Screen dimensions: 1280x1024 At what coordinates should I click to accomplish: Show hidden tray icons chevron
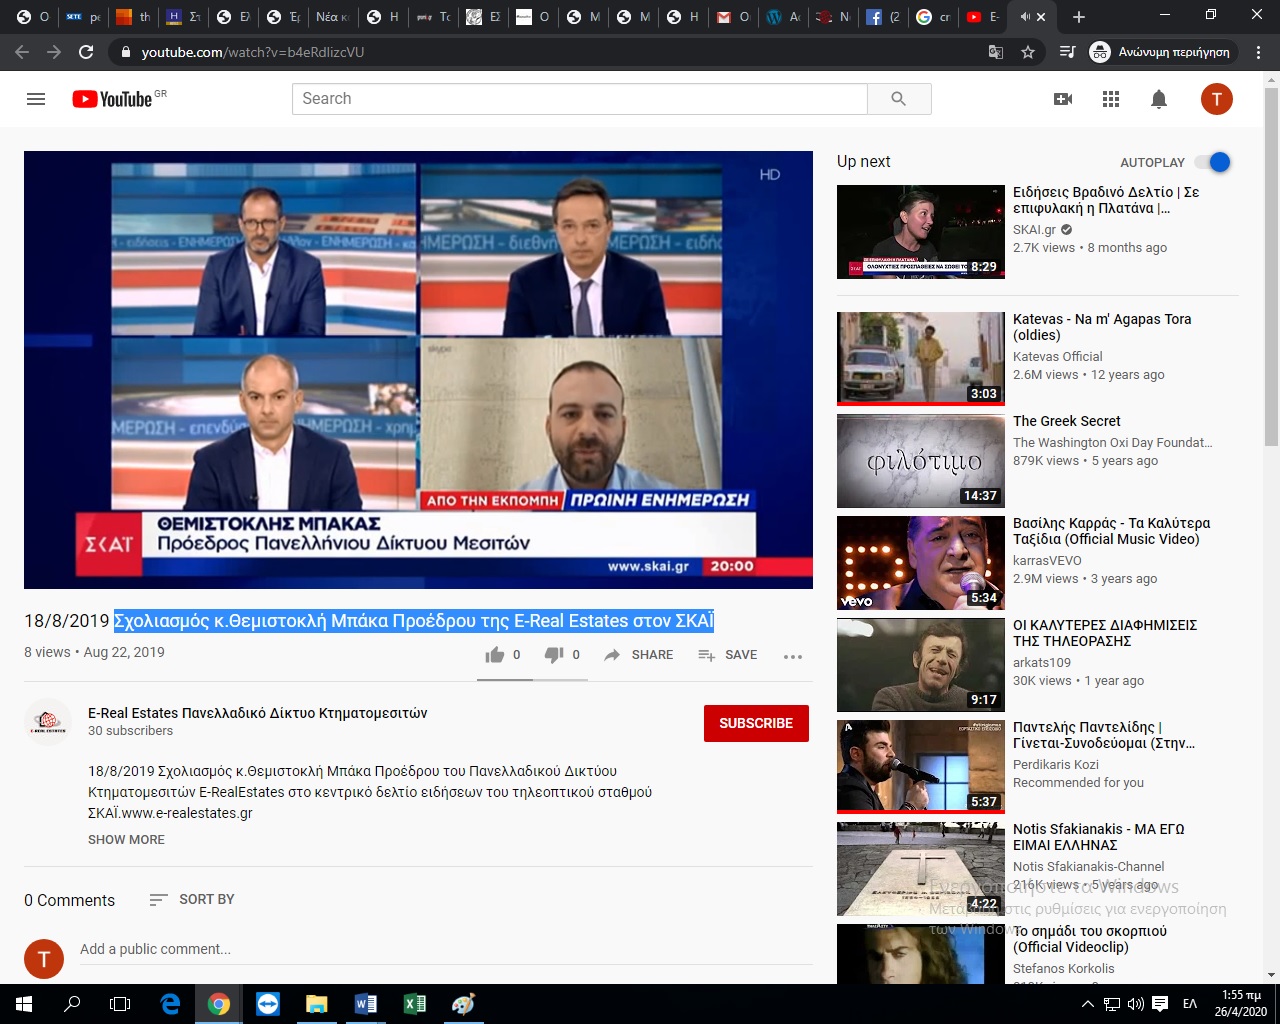1088,1004
